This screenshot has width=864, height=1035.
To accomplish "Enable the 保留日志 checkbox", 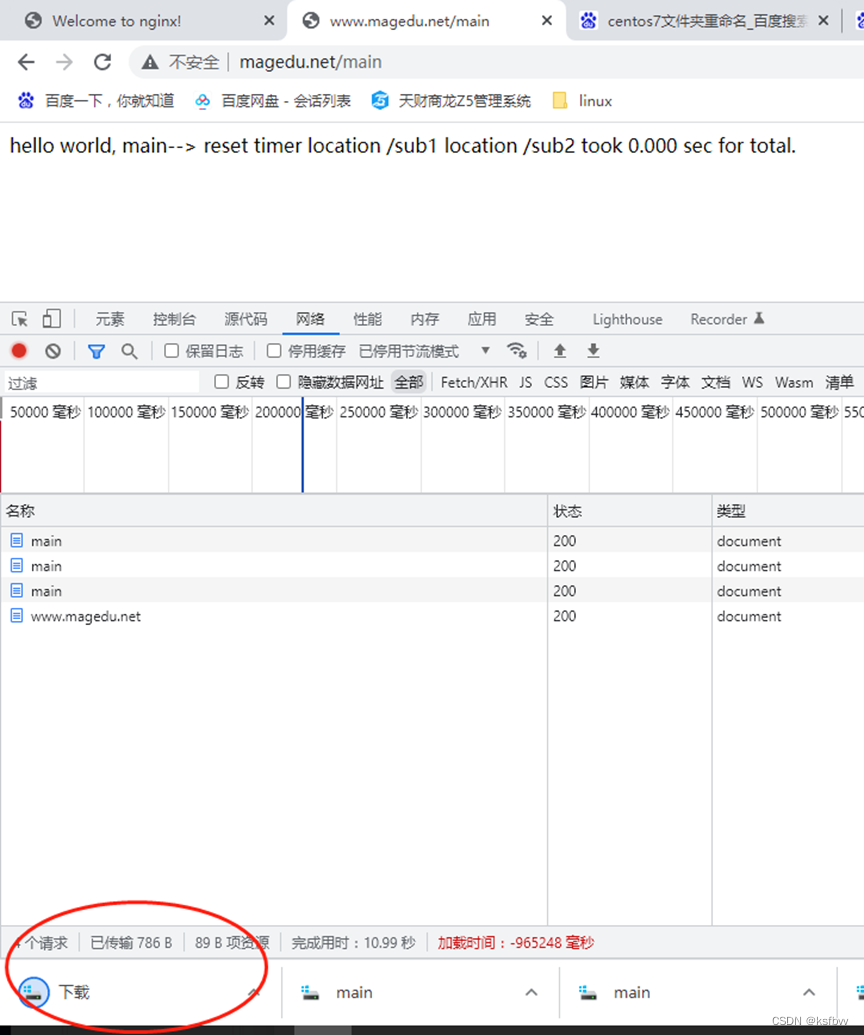I will [172, 351].
